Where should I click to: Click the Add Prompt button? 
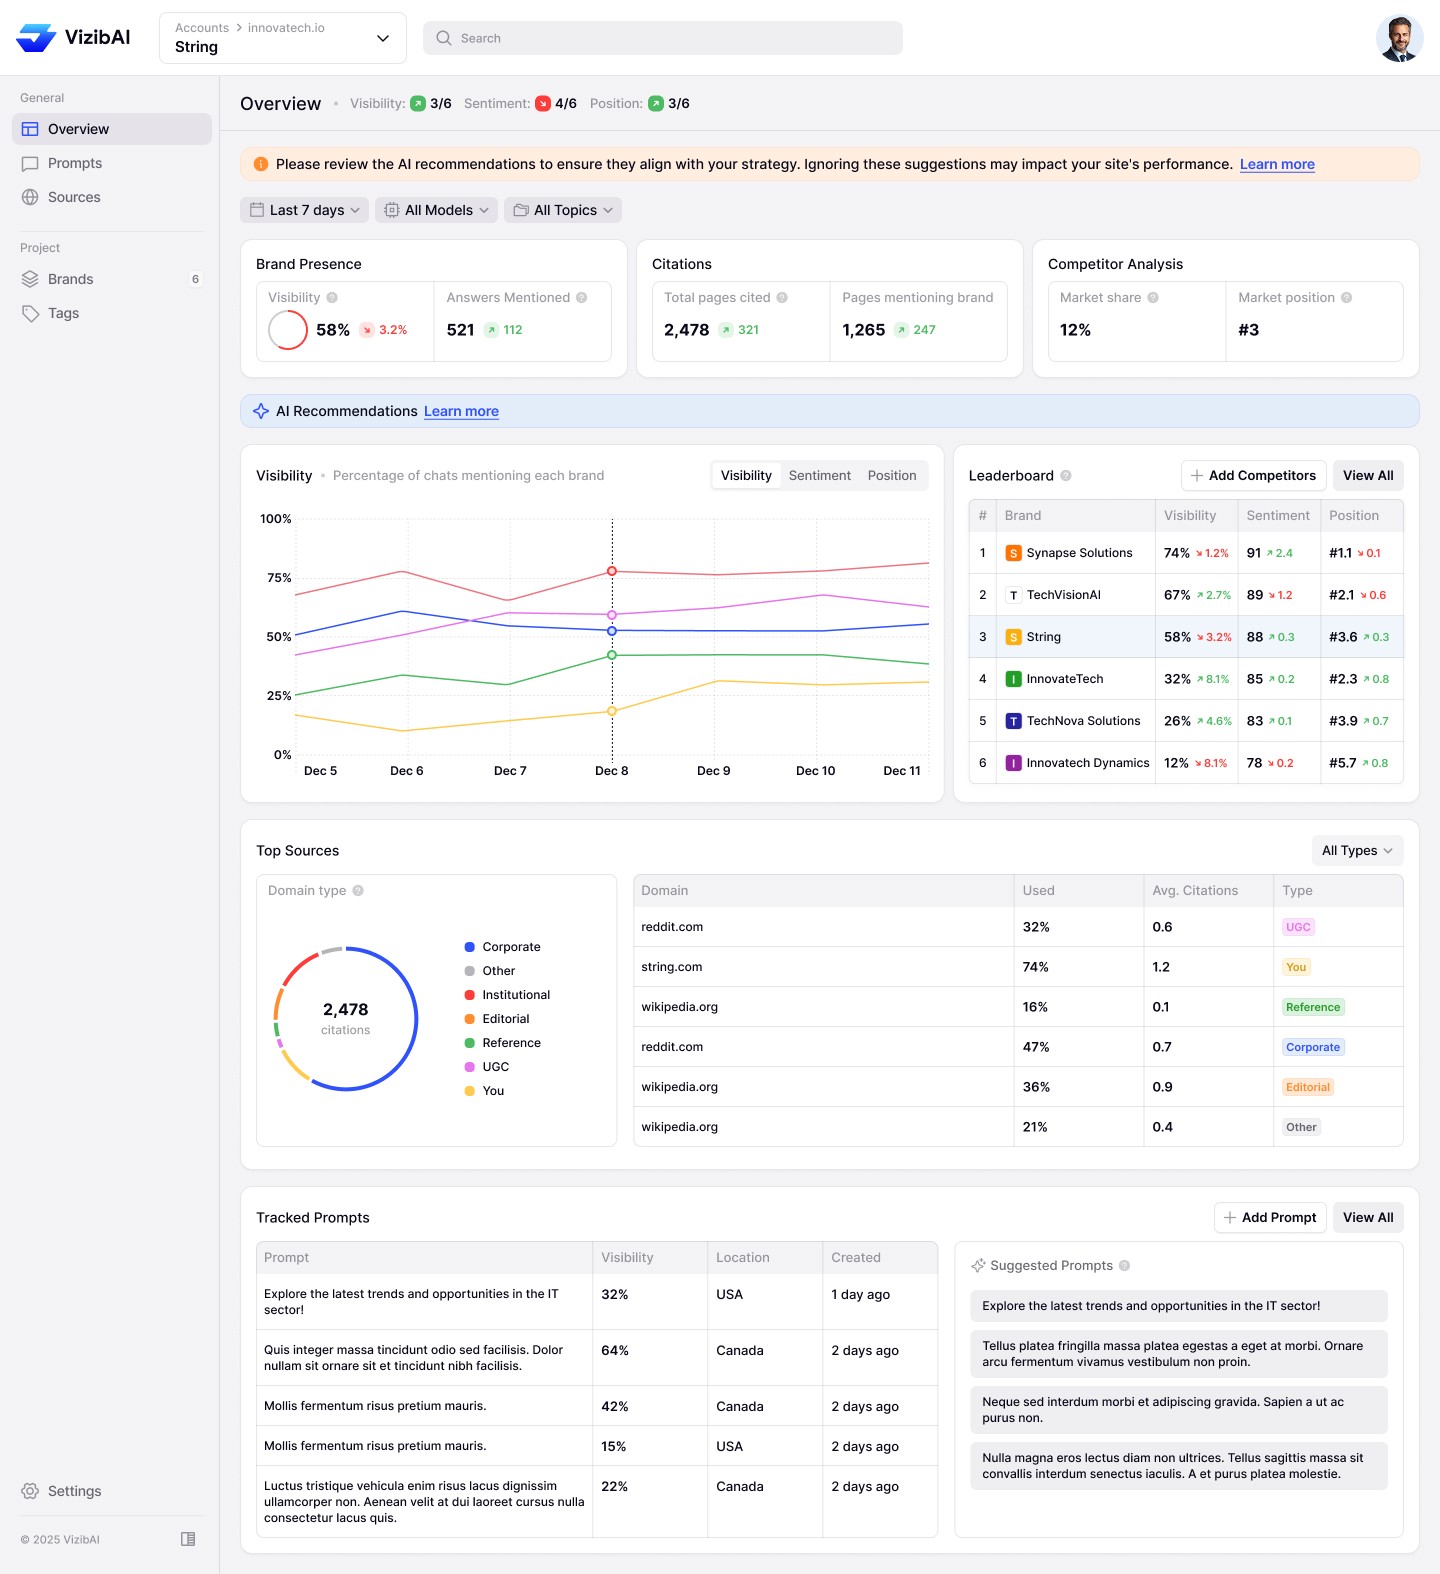[1270, 1218]
